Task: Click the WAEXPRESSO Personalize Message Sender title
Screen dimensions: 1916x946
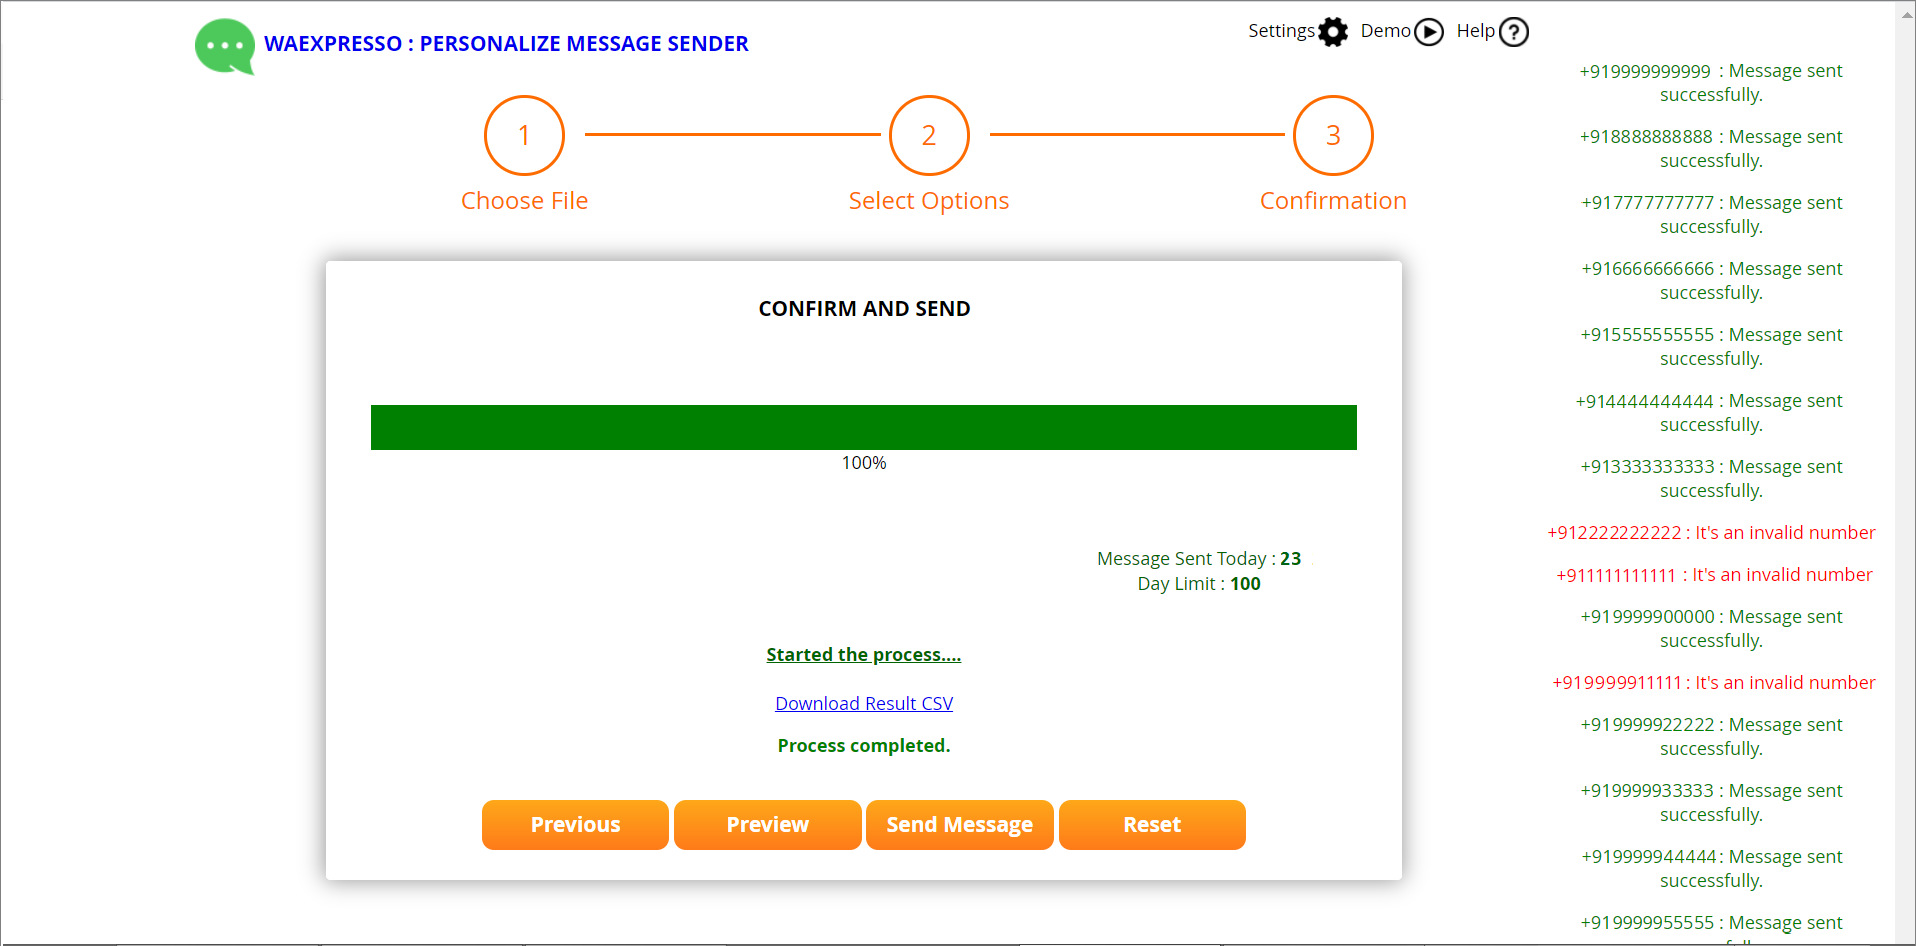Action: pos(506,44)
